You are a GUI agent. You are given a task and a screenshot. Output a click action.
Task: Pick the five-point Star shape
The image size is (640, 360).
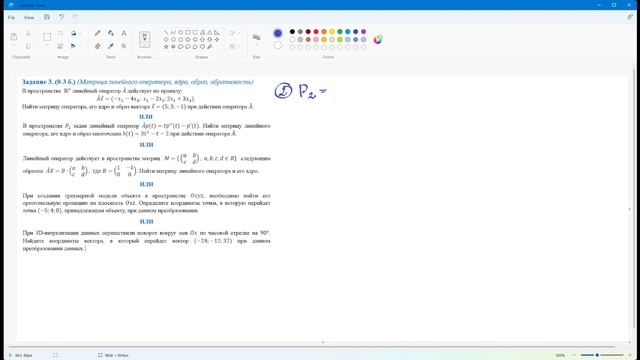[x=166, y=47]
